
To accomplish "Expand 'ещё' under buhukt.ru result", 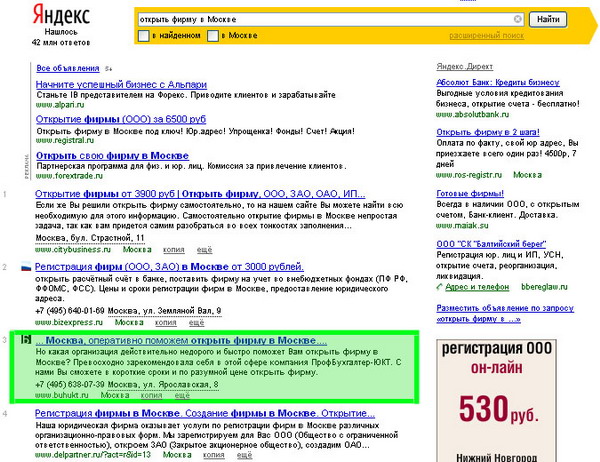I will [182, 395].
